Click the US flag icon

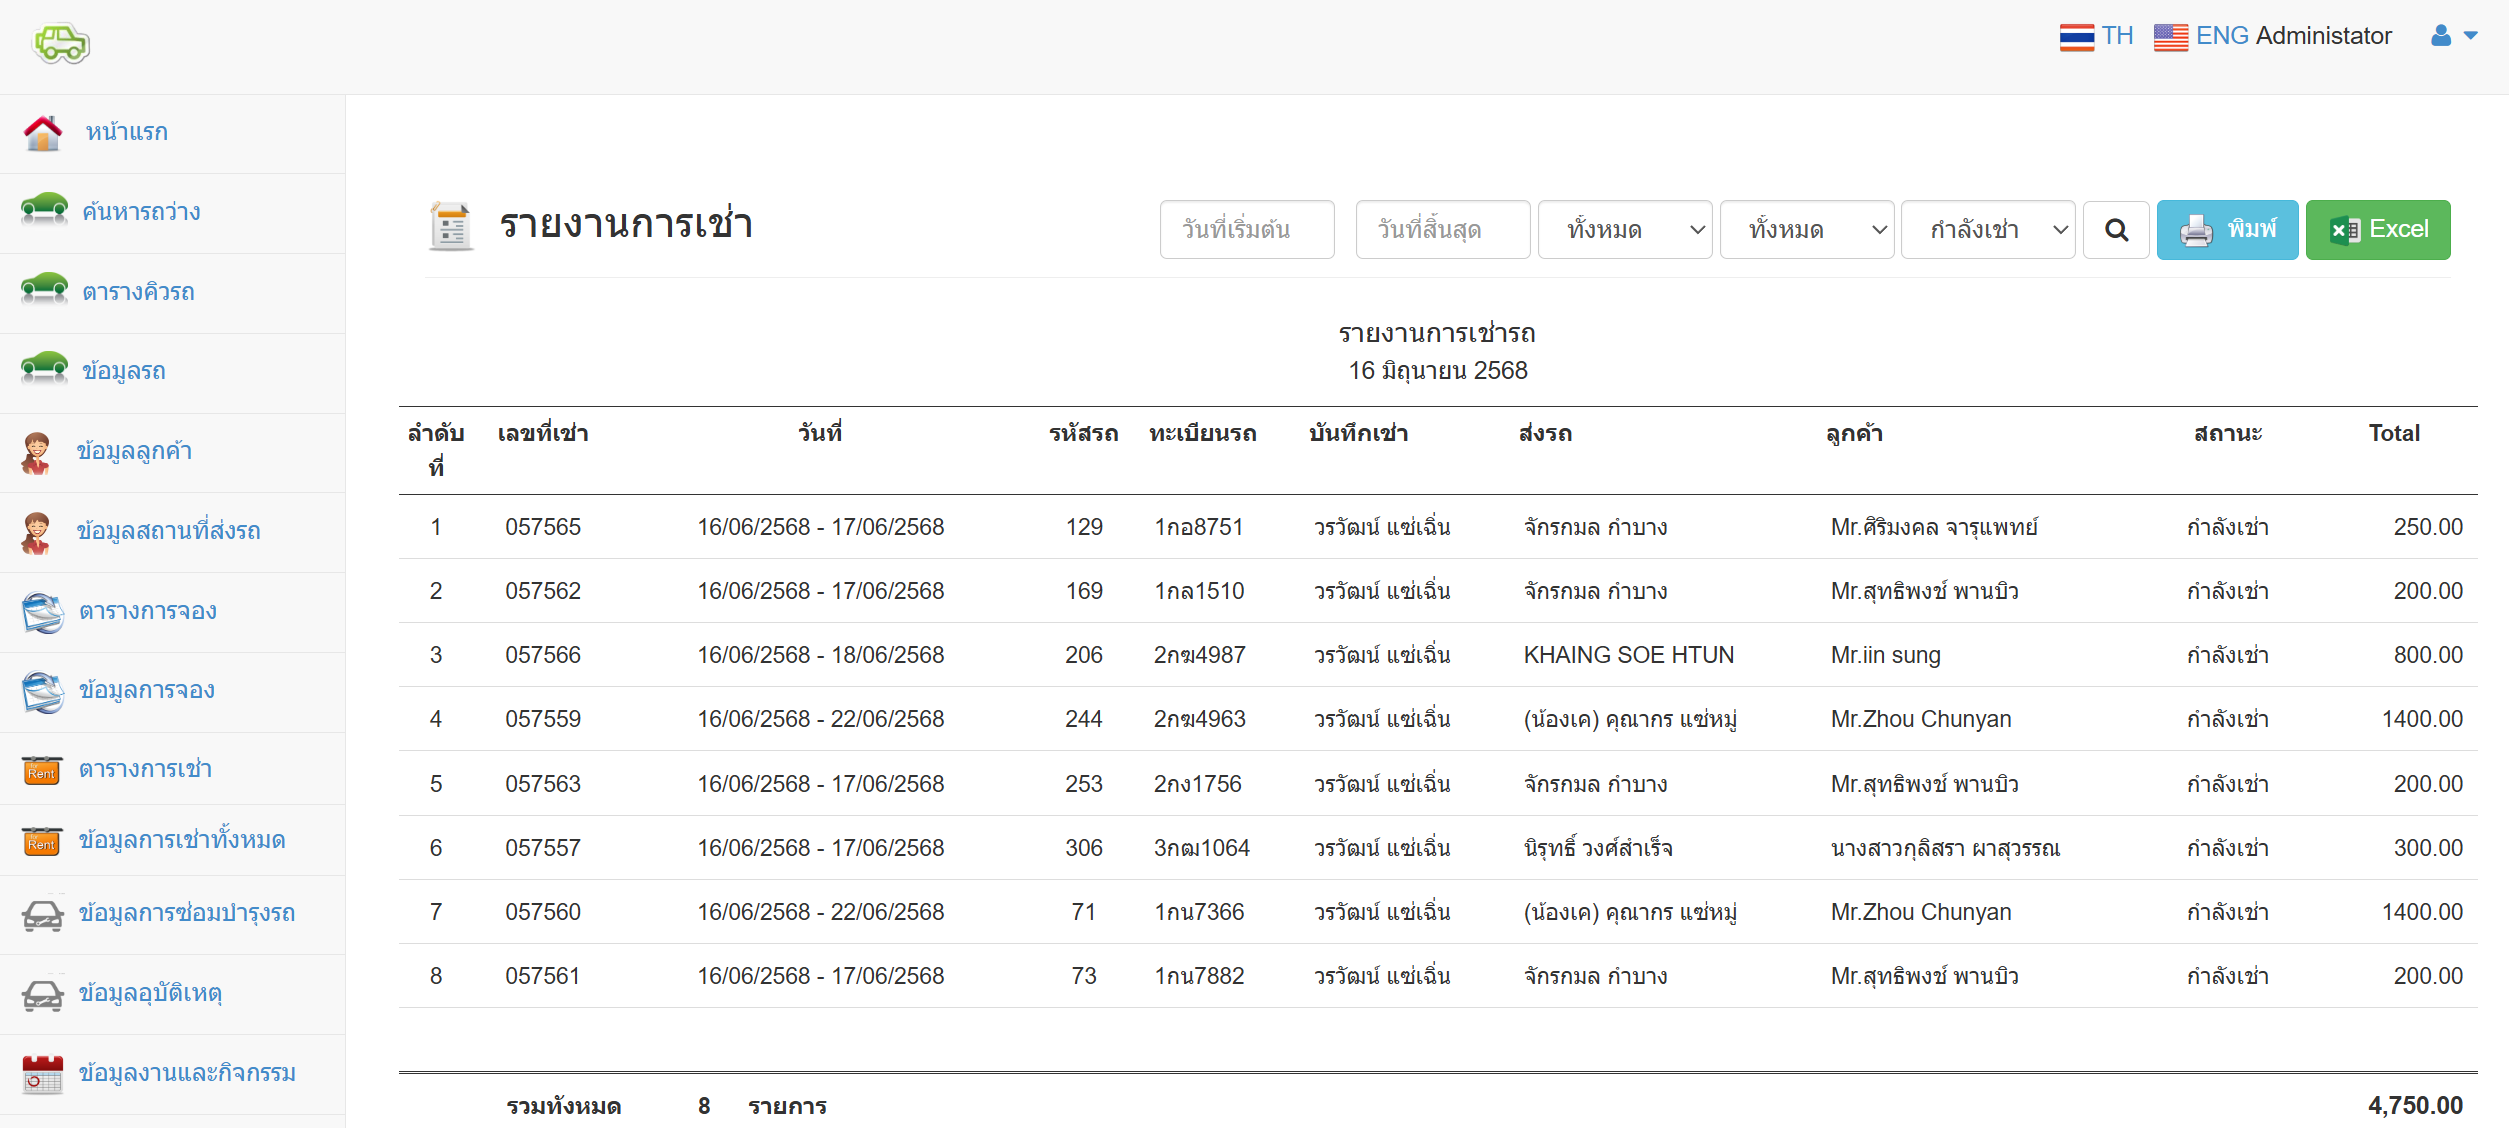pos(2171,37)
